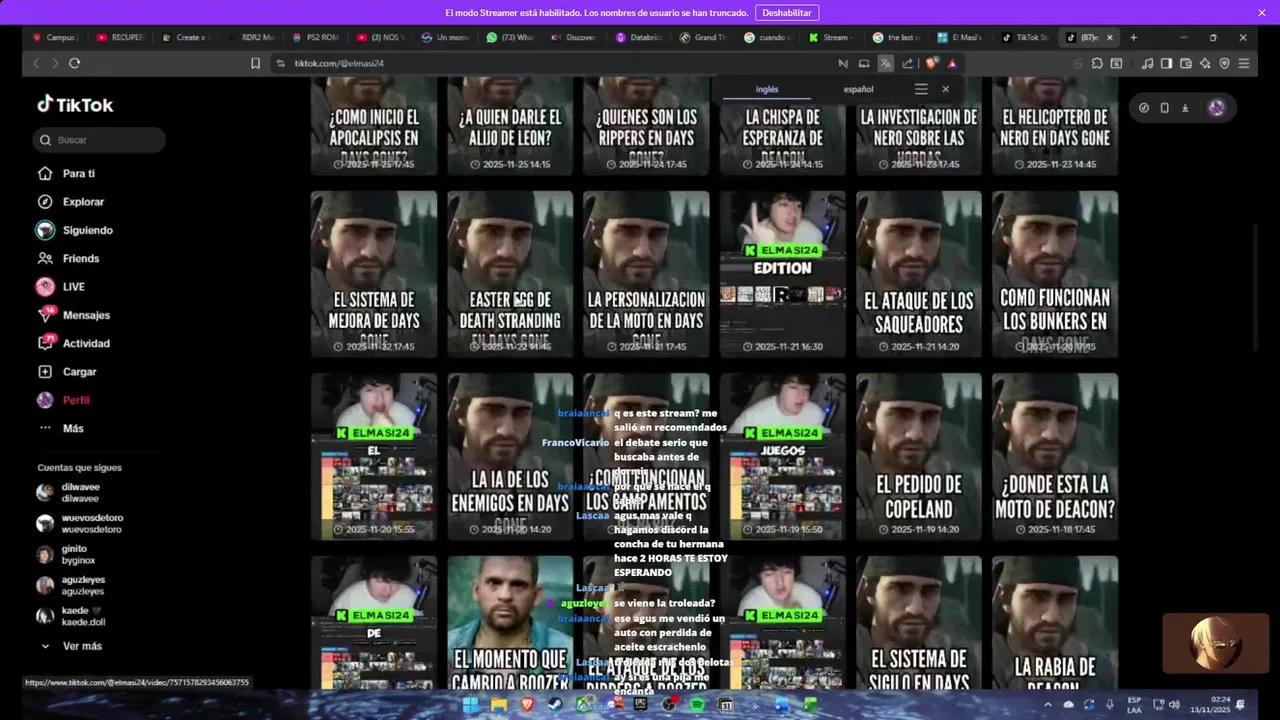Open ELMASI24 Edition video thumbnail
The height and width of the screenshot is (720, 1280).
[783, 274]
